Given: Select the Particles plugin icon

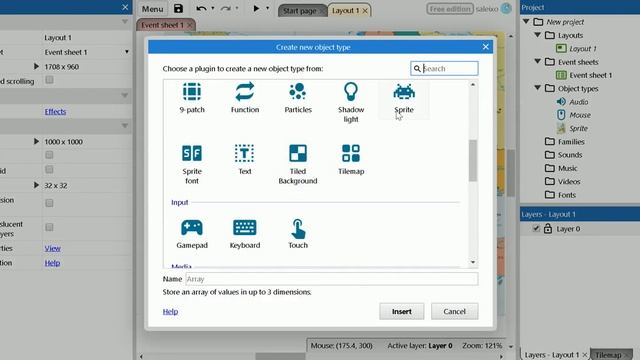Looking at the screenshot, I should pos(298,92).
